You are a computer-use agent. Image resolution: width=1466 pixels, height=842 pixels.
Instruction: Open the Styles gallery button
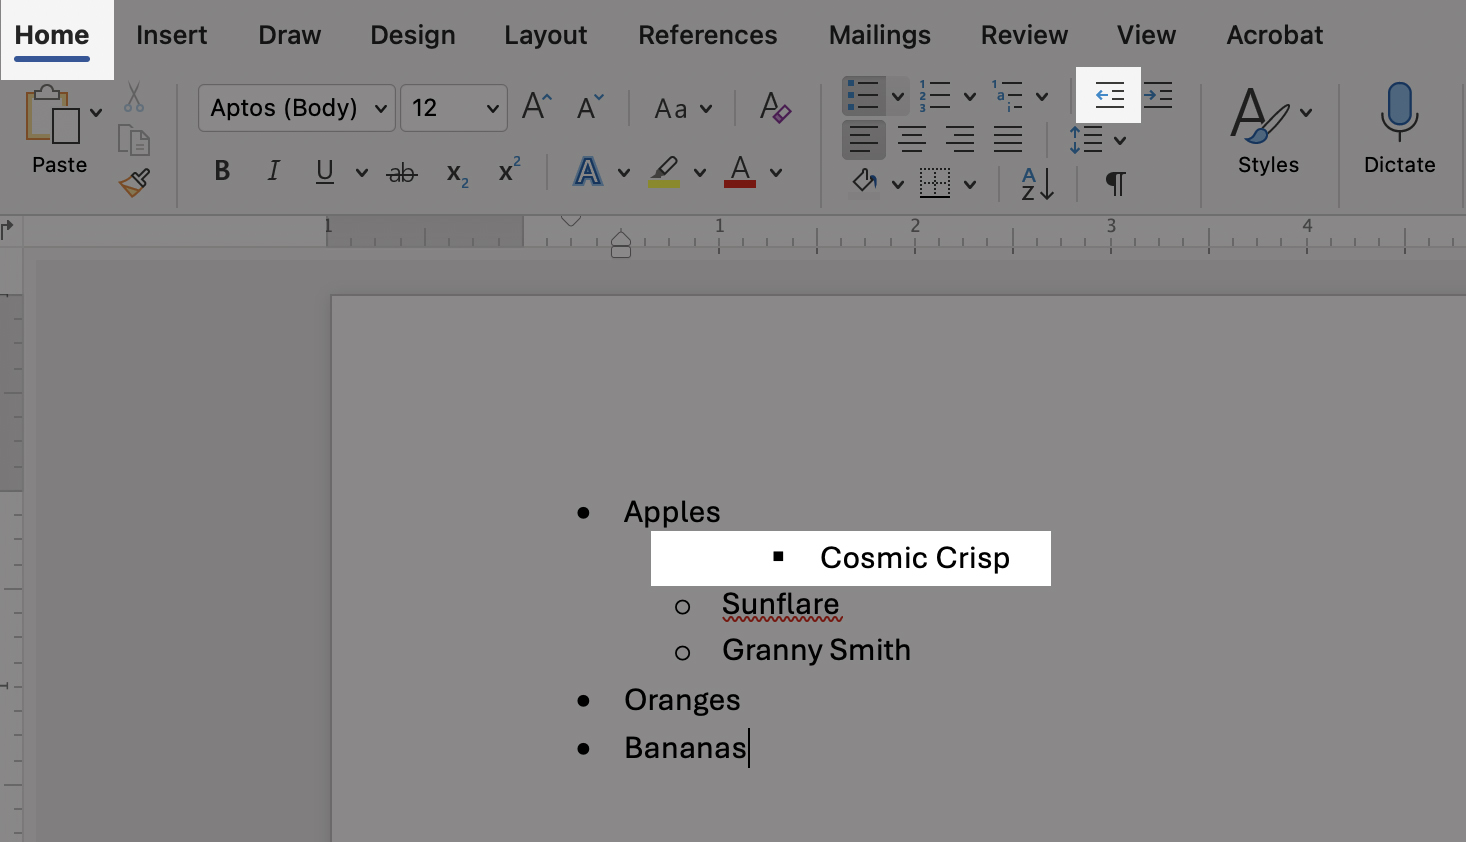point(1267,130)
